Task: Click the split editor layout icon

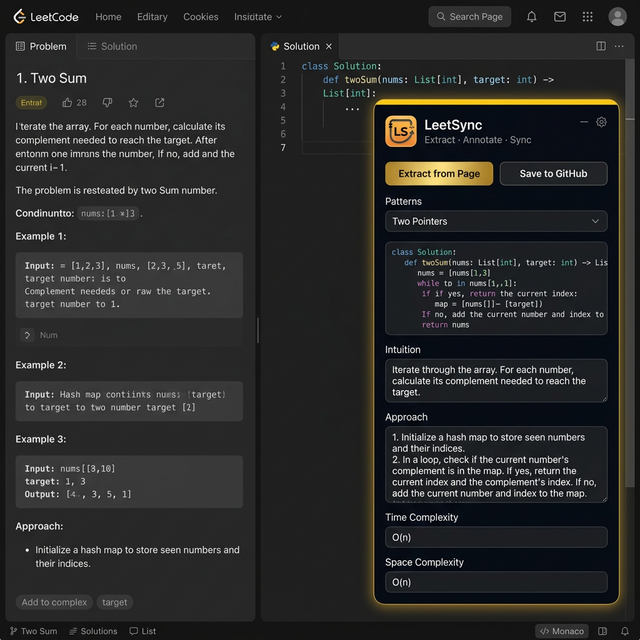Action: (601, 46)
